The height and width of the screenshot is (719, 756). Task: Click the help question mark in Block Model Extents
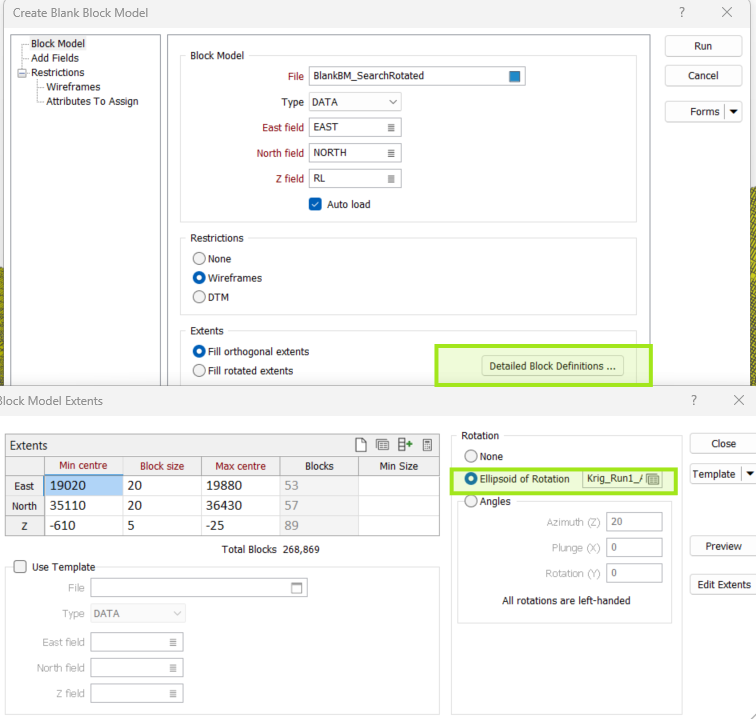(x=694, y=400)
